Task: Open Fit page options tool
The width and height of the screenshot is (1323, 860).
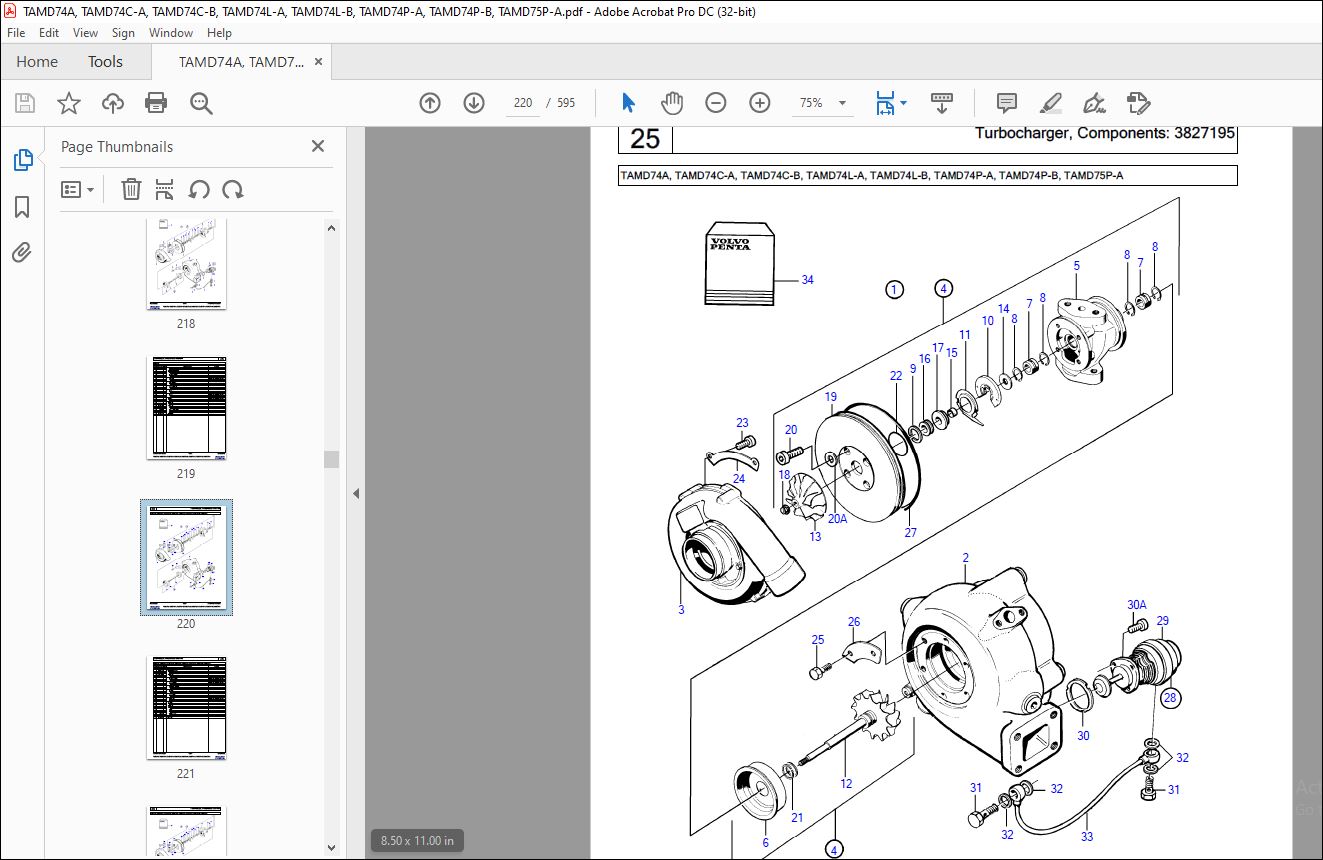Action: pos(885,103)
